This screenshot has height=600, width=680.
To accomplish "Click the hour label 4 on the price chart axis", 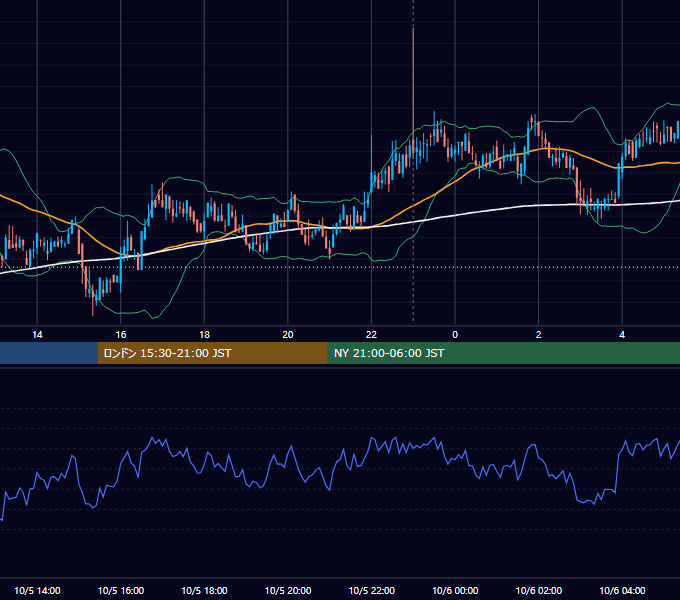I will [622, 335].
